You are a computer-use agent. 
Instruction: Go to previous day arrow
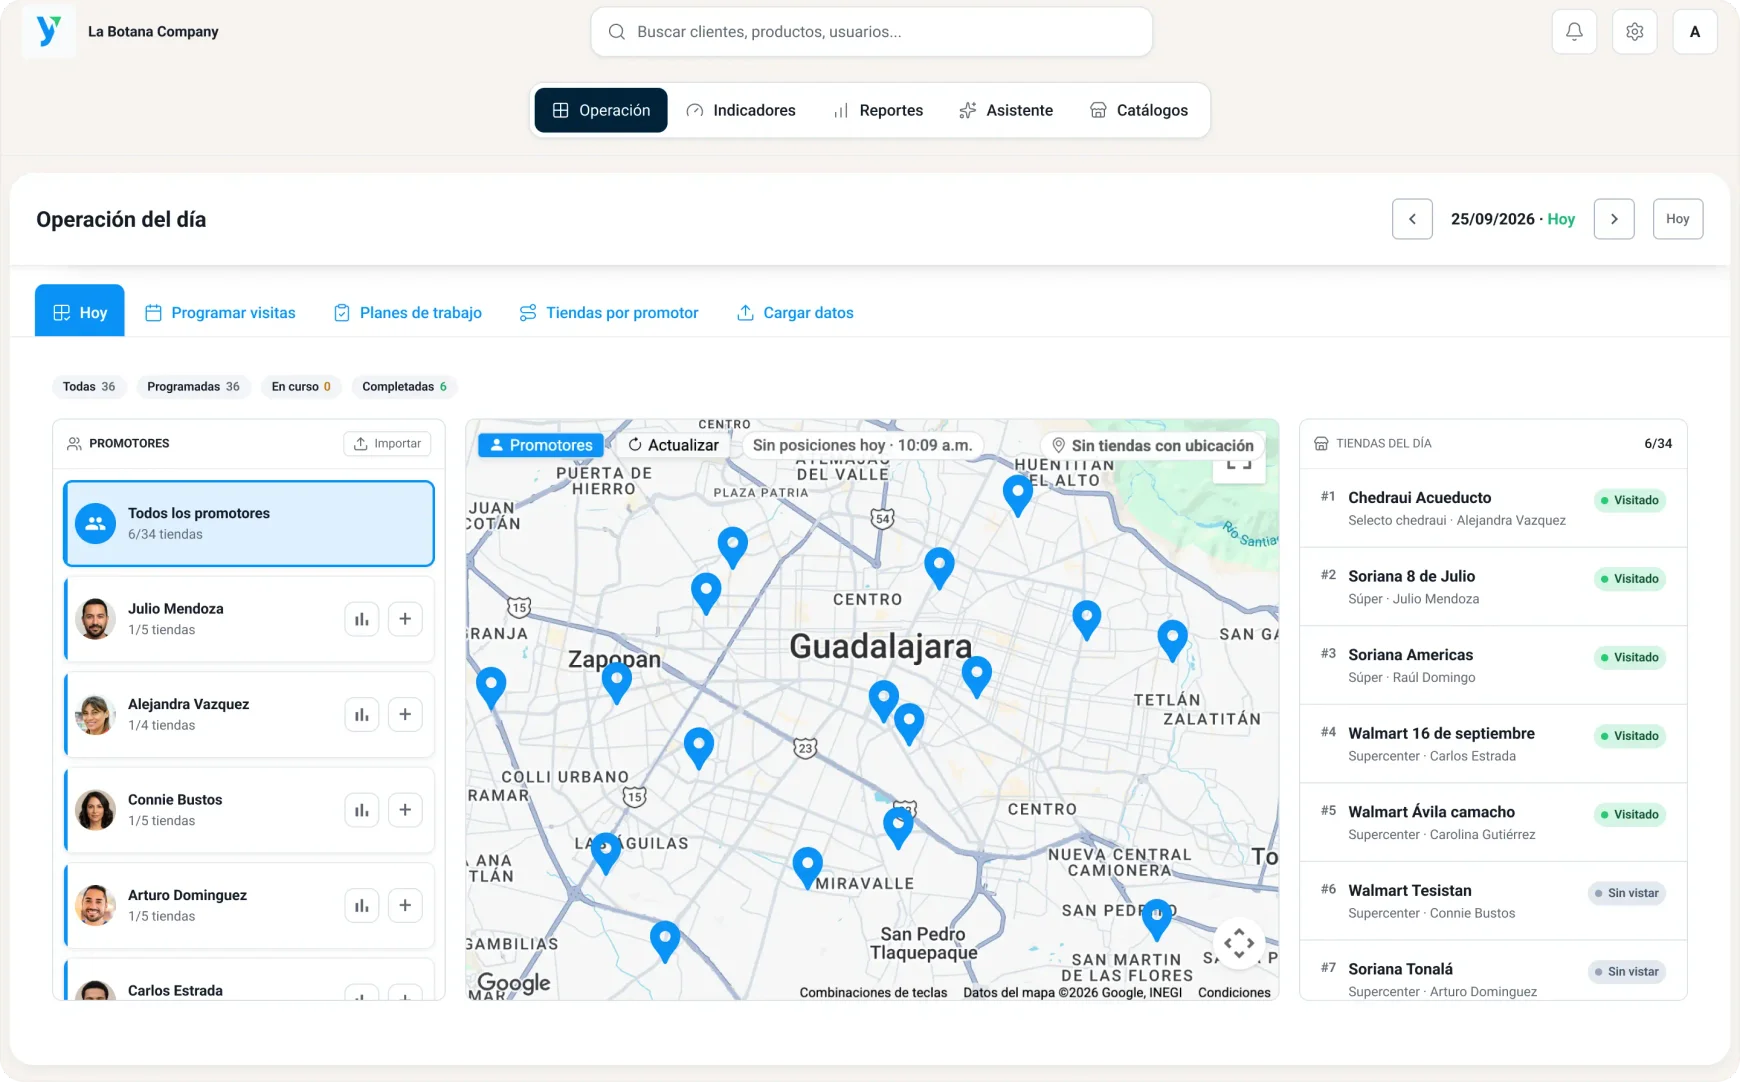[x=1412, y=219]
